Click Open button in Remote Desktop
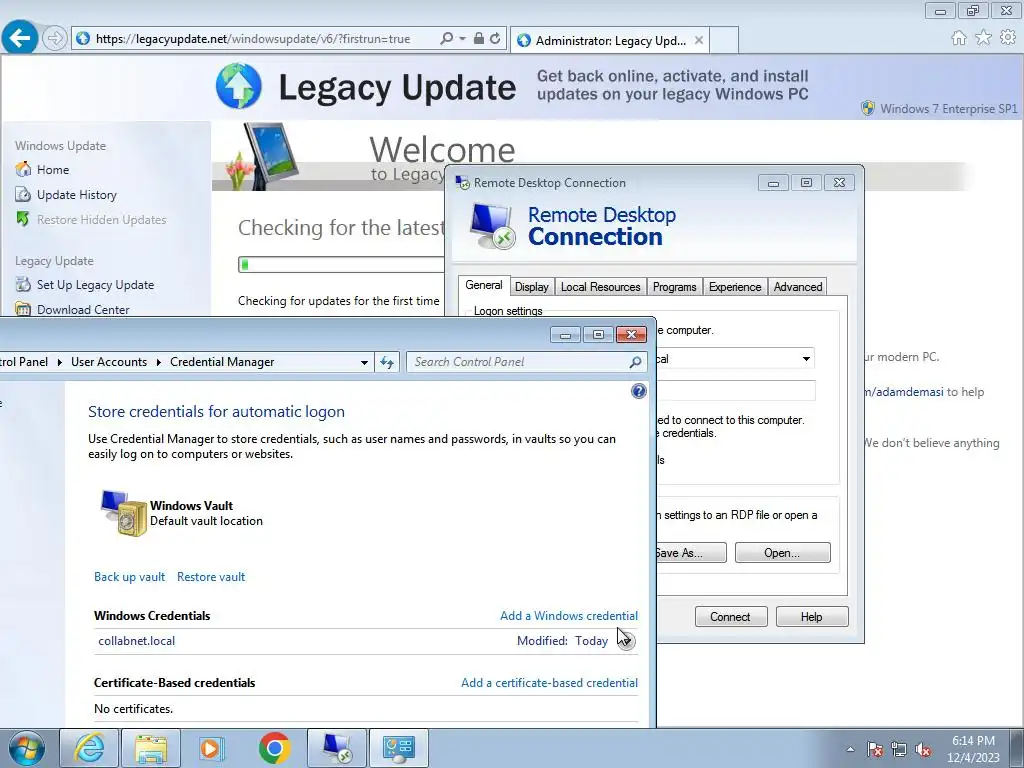 coord(782,552)
